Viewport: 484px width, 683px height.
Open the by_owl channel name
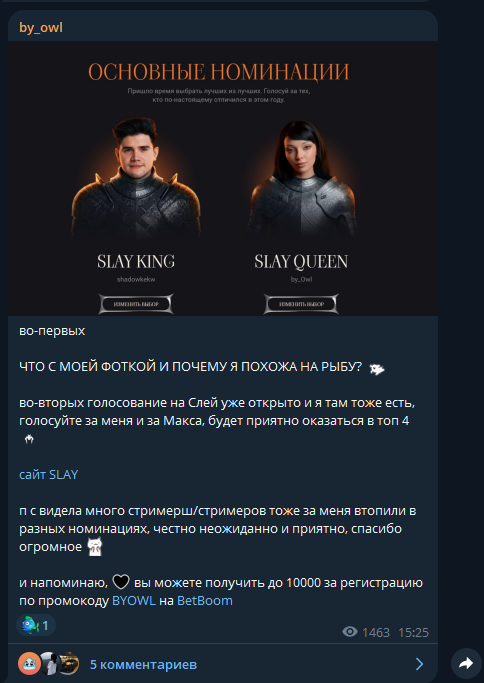pyautogui.click(x=41, y=27)
